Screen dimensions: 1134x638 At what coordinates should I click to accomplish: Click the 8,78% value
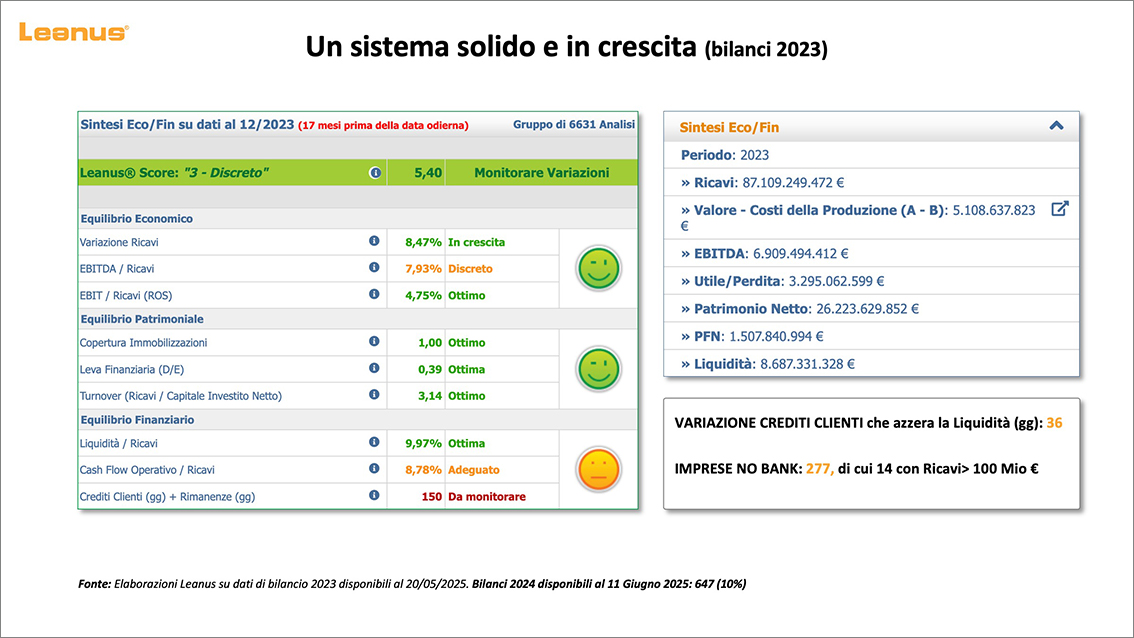(x=423, y=470)
